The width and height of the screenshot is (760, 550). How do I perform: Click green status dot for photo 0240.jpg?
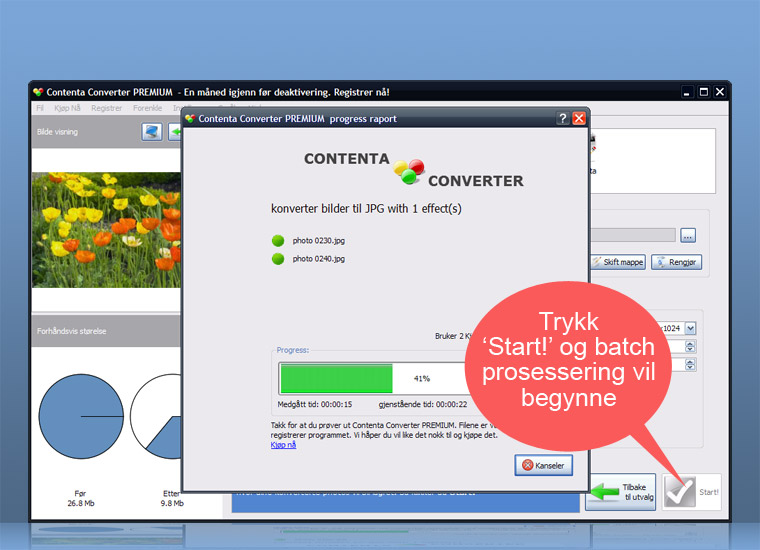(x=278, y=259)
